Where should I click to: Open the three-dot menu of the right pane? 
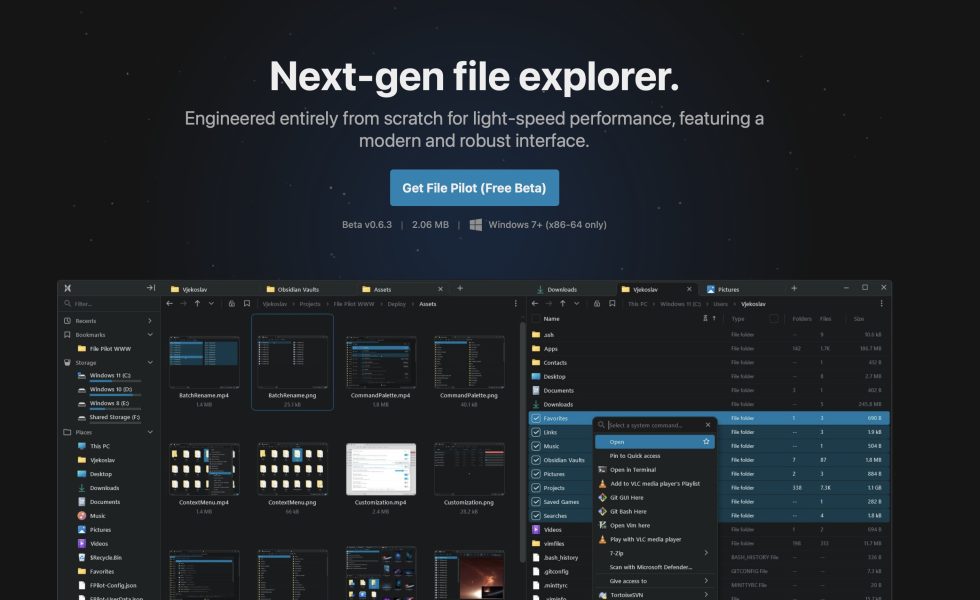click(x=883, y=303)
